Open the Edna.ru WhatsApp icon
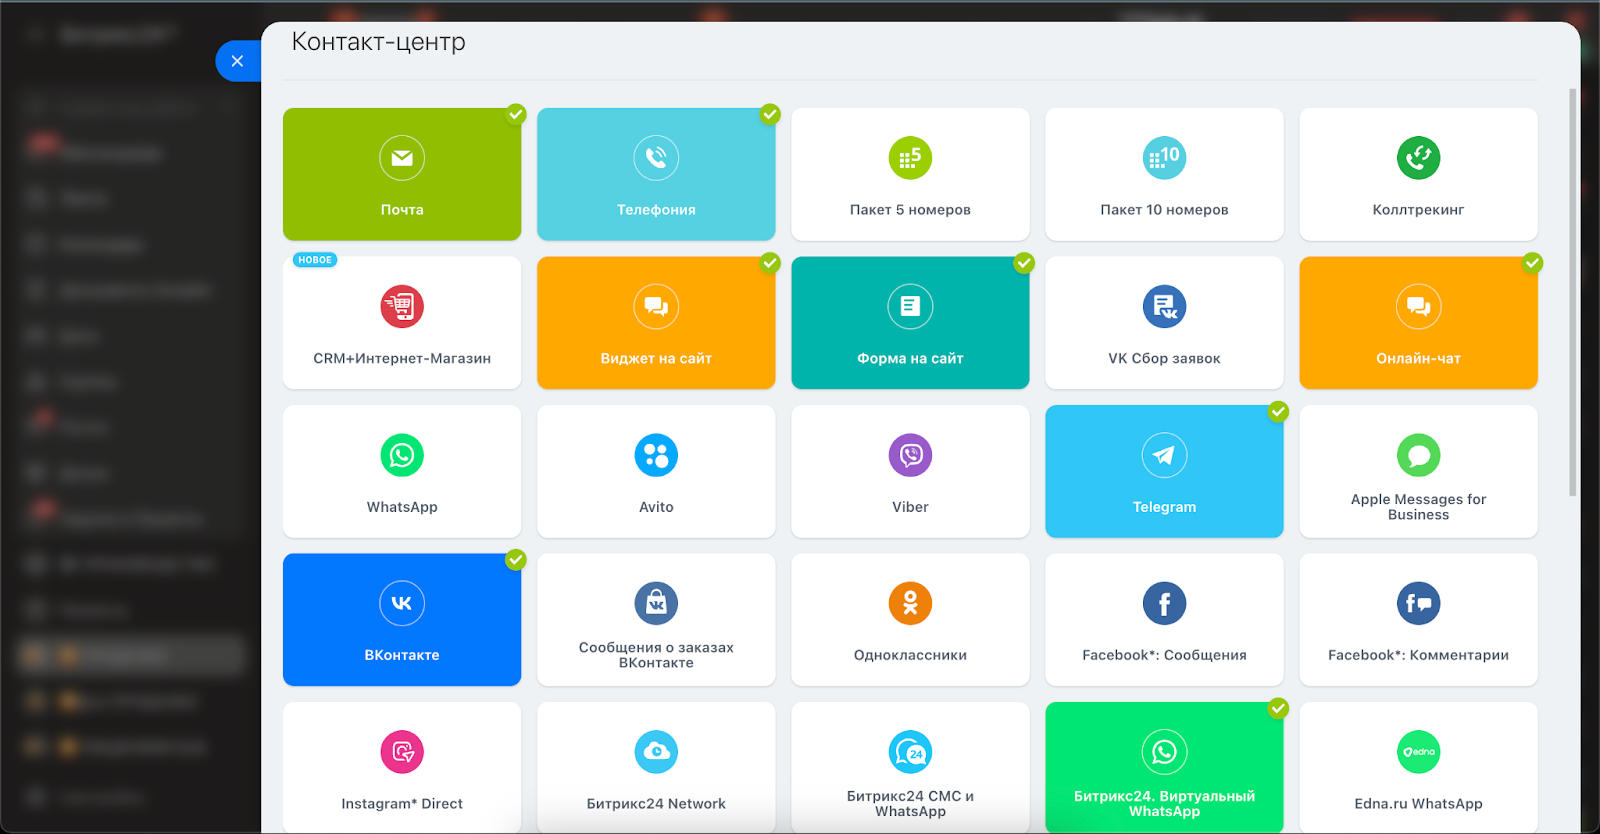This screenshot has height=834, width=1600. click(x=1418, y=752)
